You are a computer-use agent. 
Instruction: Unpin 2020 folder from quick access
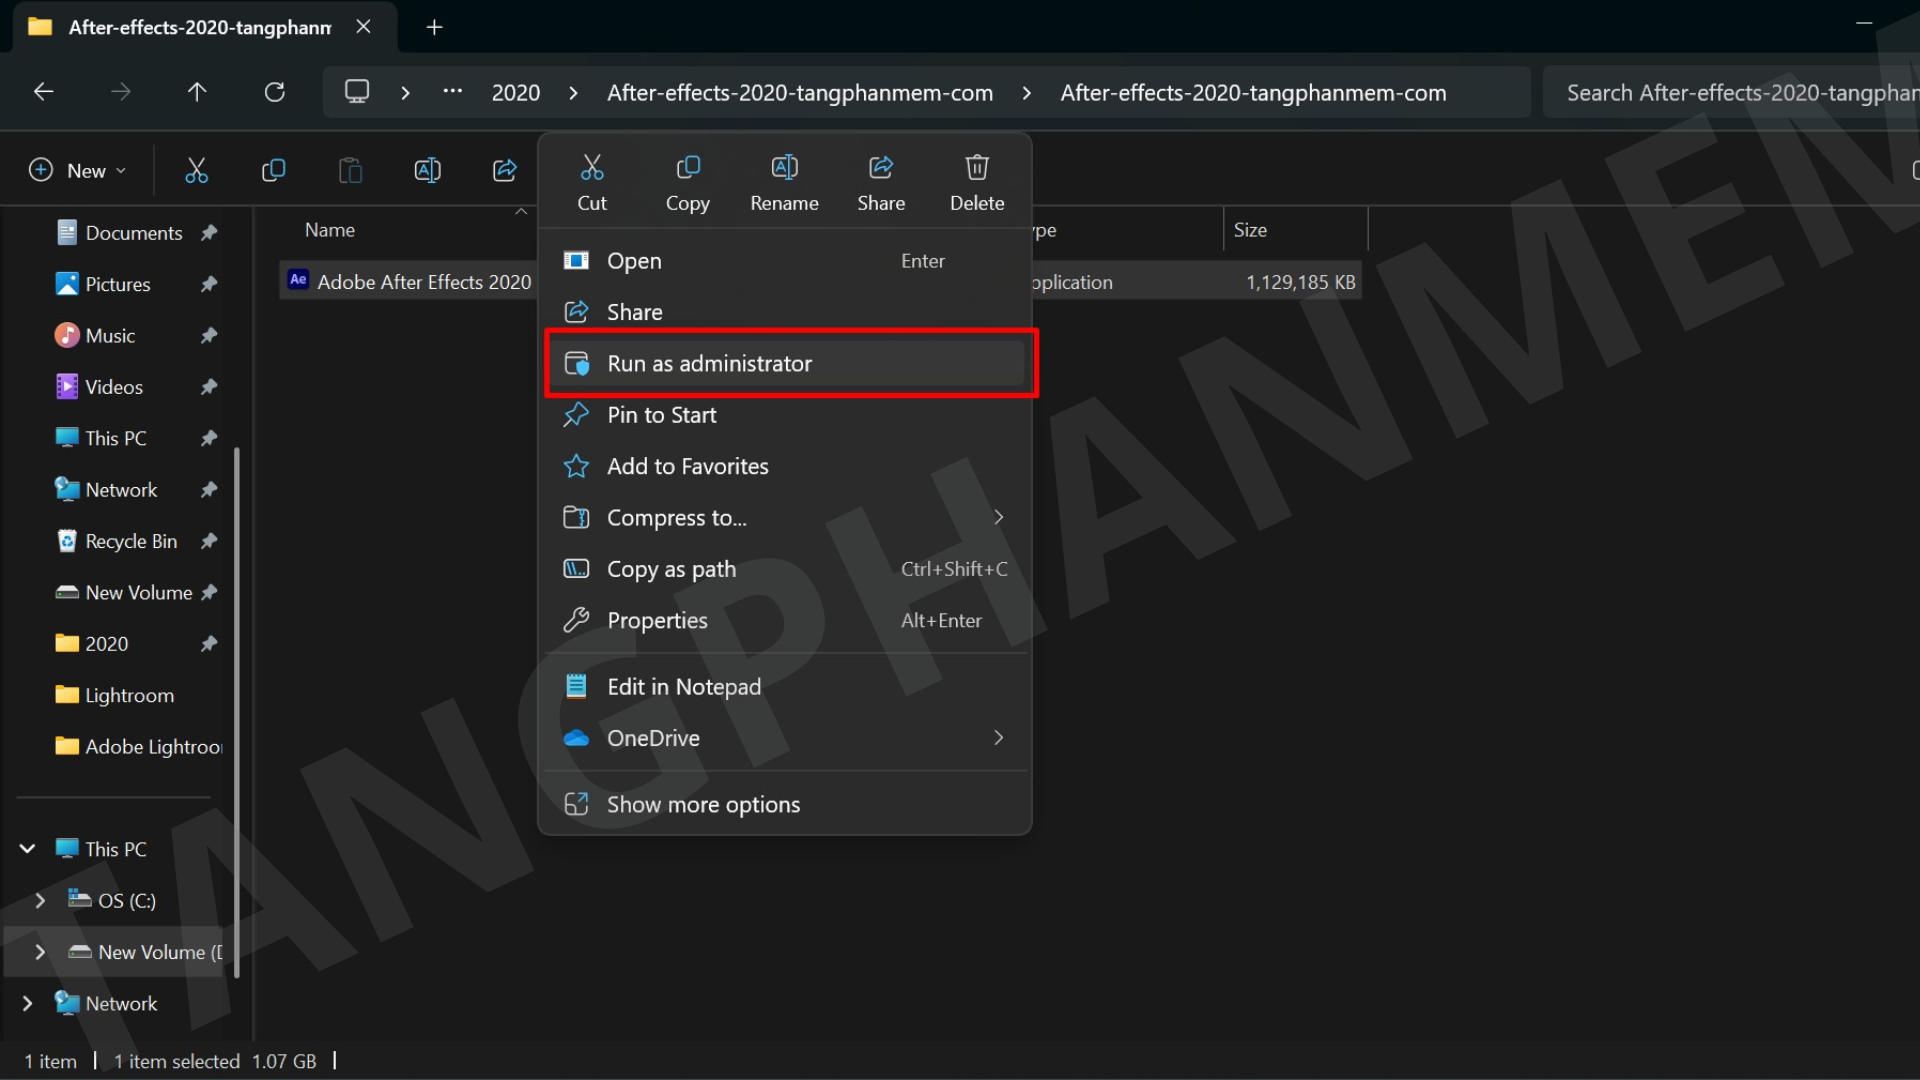click(x=209, y=644)
